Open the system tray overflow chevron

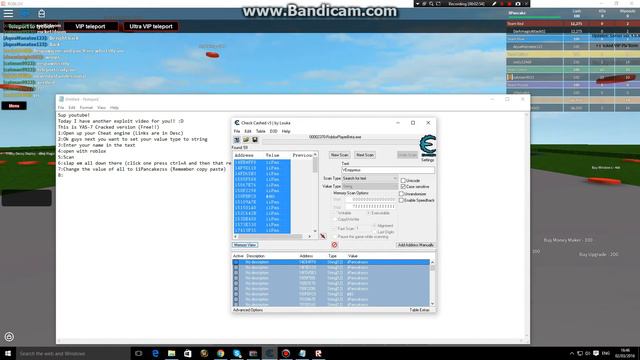(x=572, y=353)
